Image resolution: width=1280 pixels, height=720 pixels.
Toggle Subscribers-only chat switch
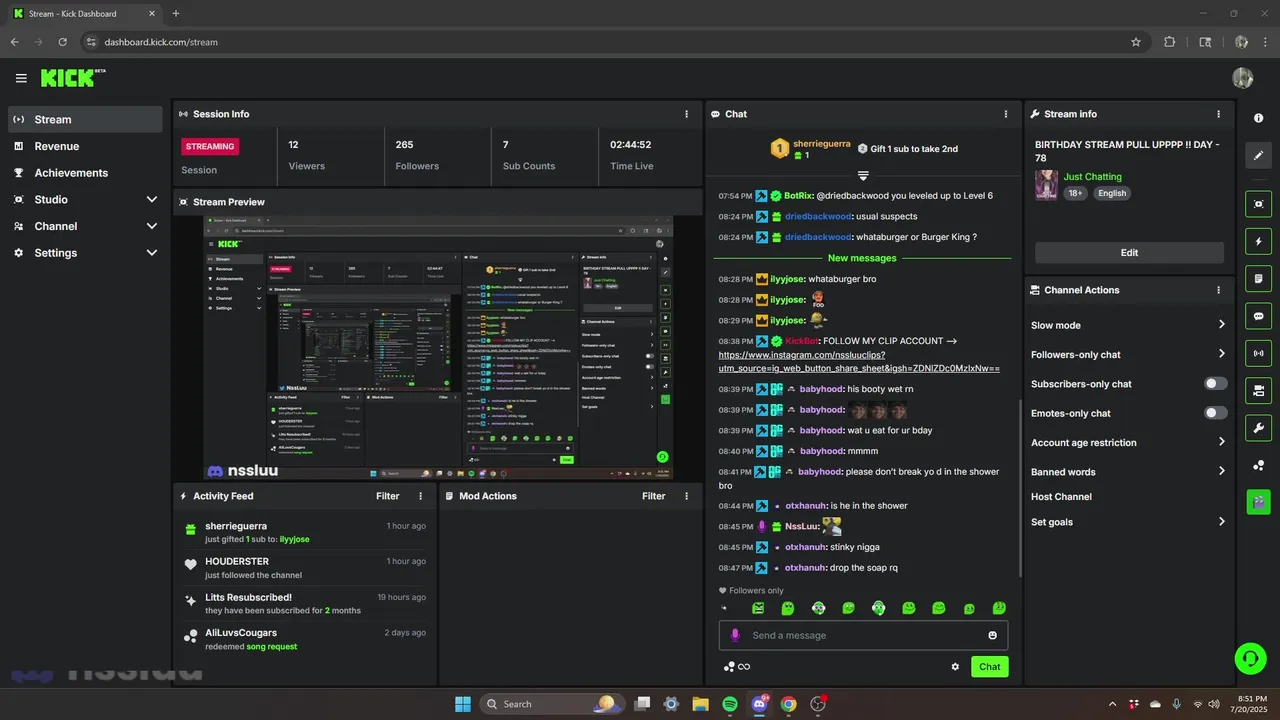1216,384
